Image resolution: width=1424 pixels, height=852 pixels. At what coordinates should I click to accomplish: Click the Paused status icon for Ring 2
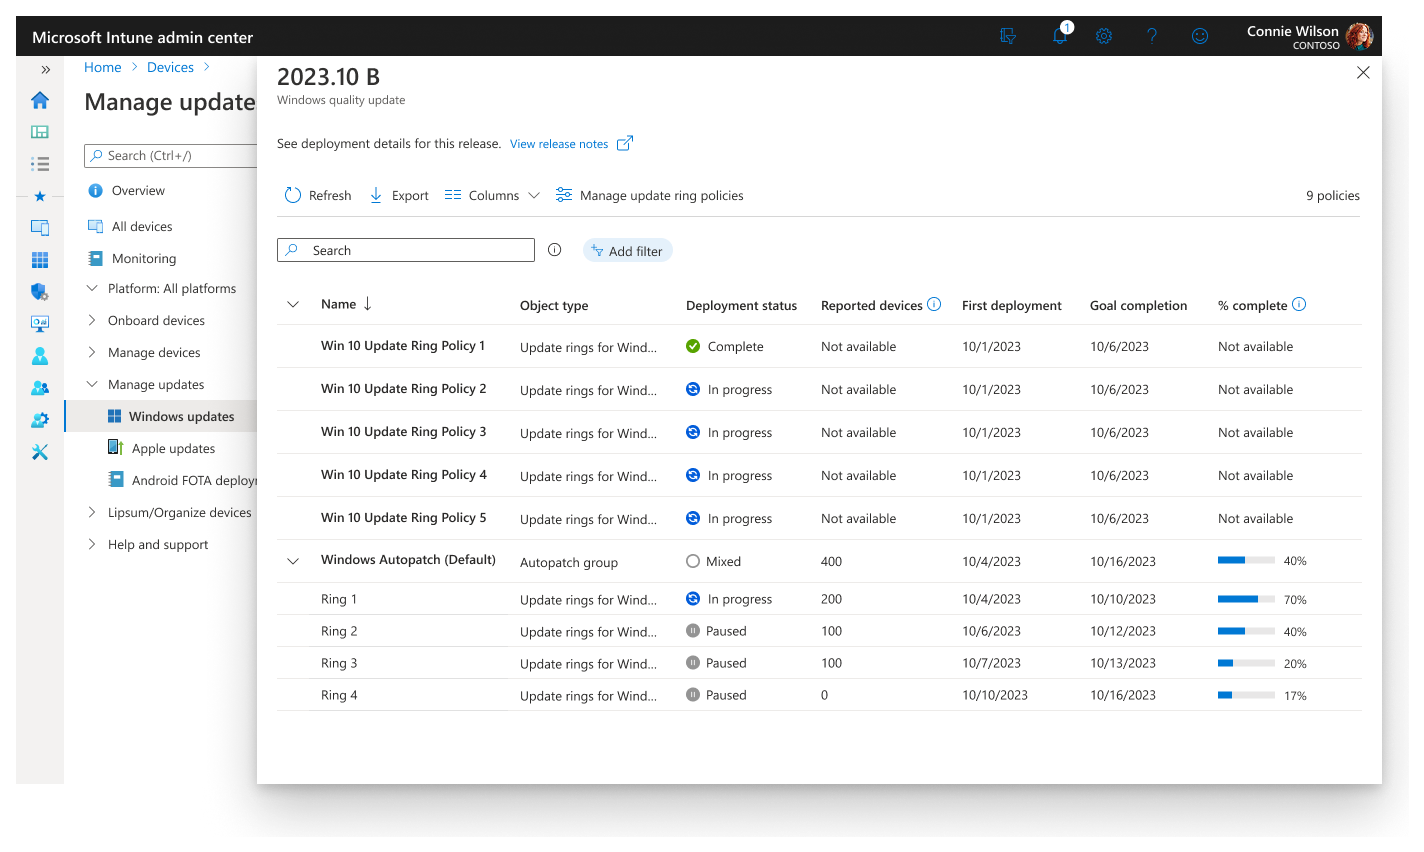693,631
